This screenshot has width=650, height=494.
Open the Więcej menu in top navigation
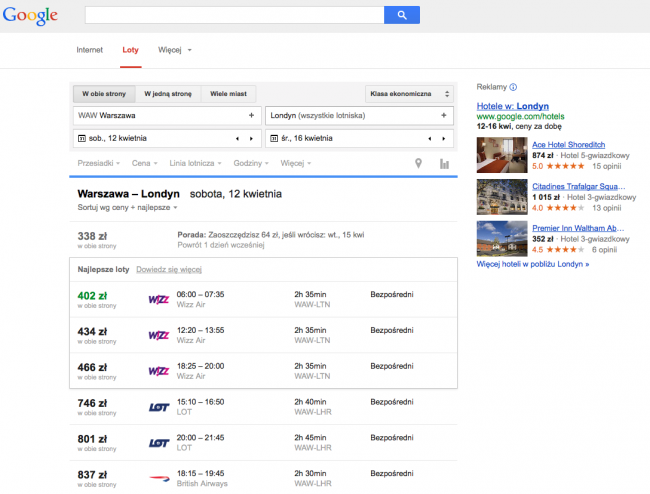(x=175, y=50)
